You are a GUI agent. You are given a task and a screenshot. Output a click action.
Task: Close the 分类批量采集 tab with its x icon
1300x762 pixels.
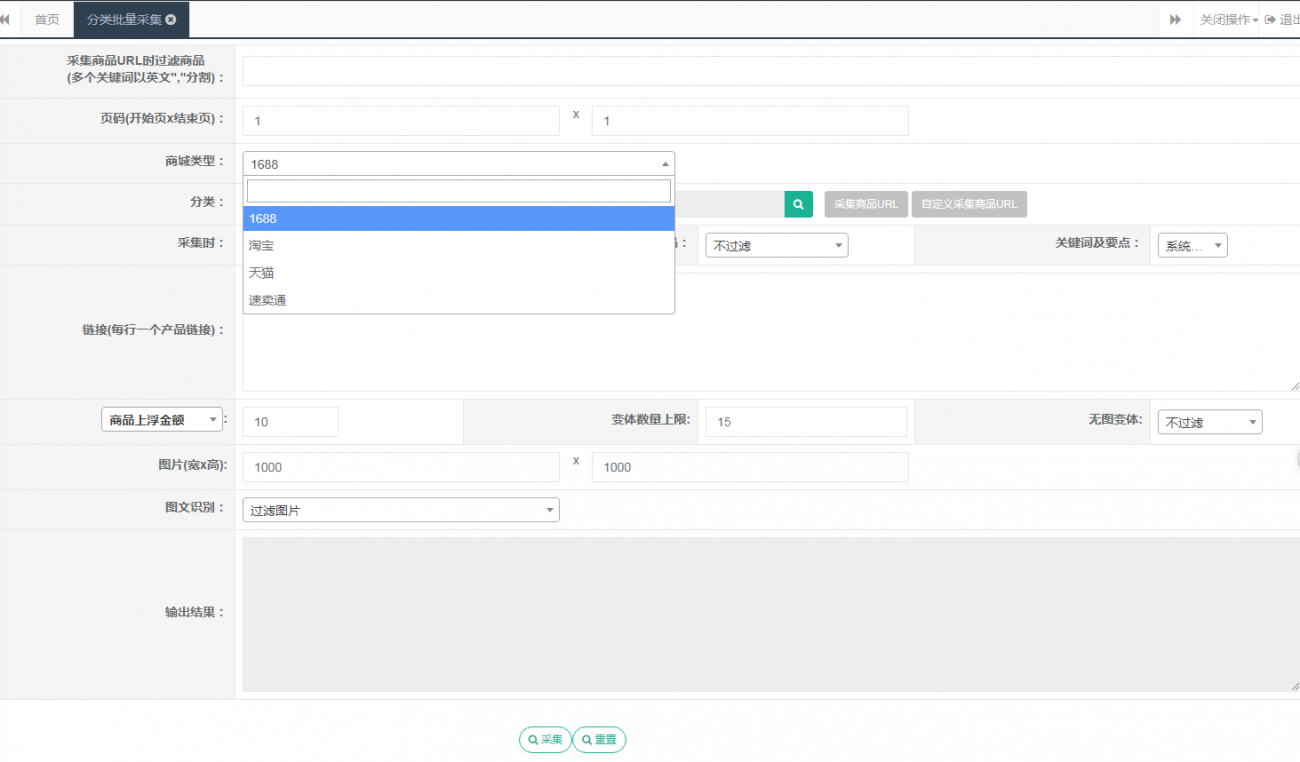171,20
